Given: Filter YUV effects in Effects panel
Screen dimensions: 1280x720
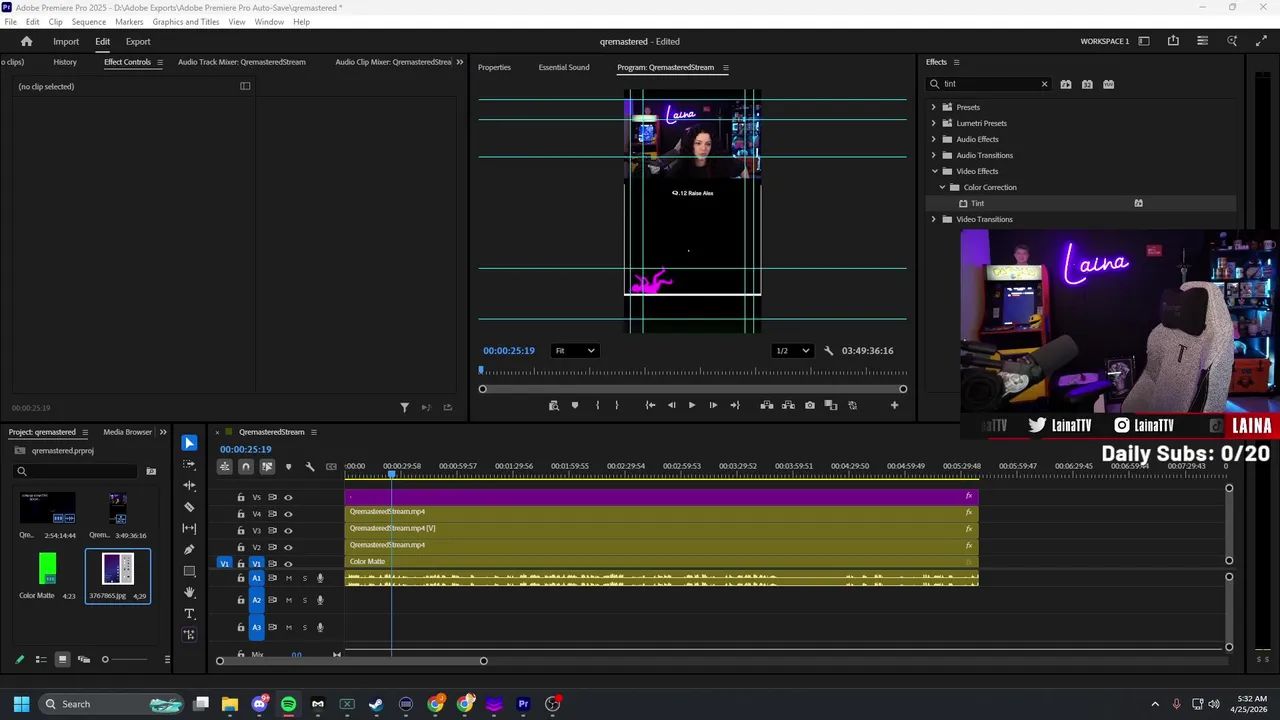Looking at the screenshot, I should [1108, 84].
